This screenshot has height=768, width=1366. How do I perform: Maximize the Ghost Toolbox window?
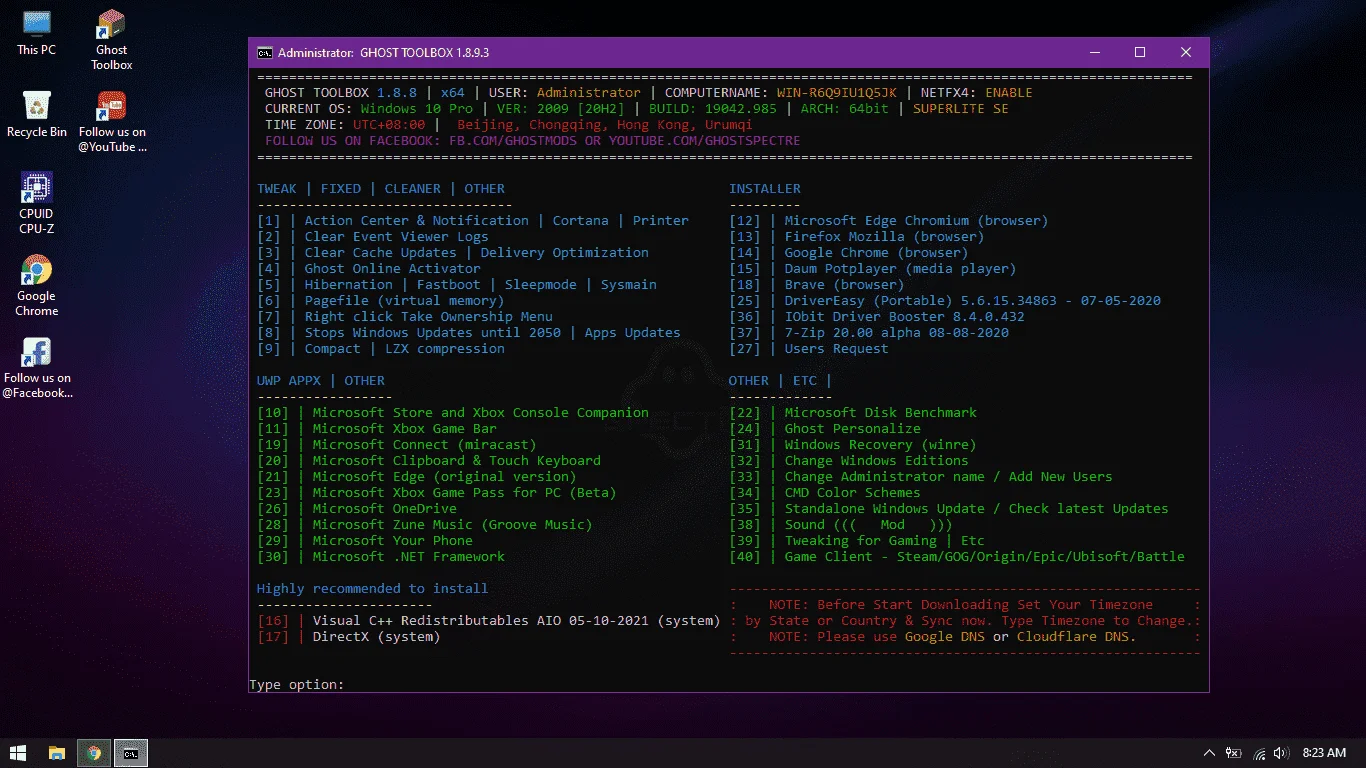click(1140, 53)
